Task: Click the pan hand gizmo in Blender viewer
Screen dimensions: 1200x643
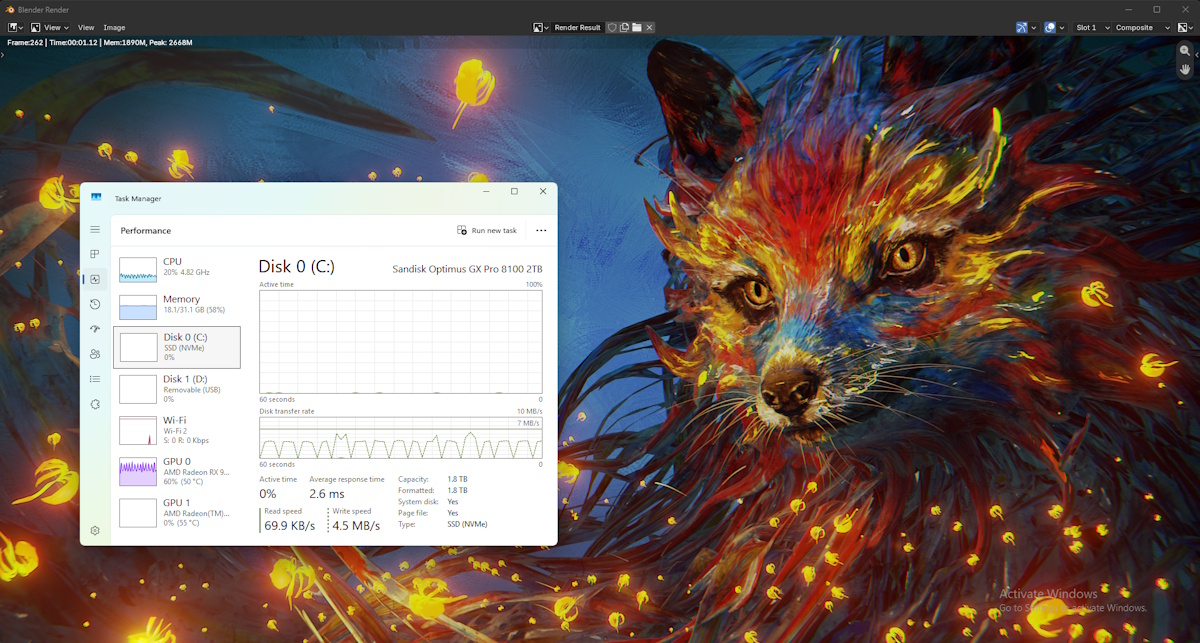Action: [1185, 69]
